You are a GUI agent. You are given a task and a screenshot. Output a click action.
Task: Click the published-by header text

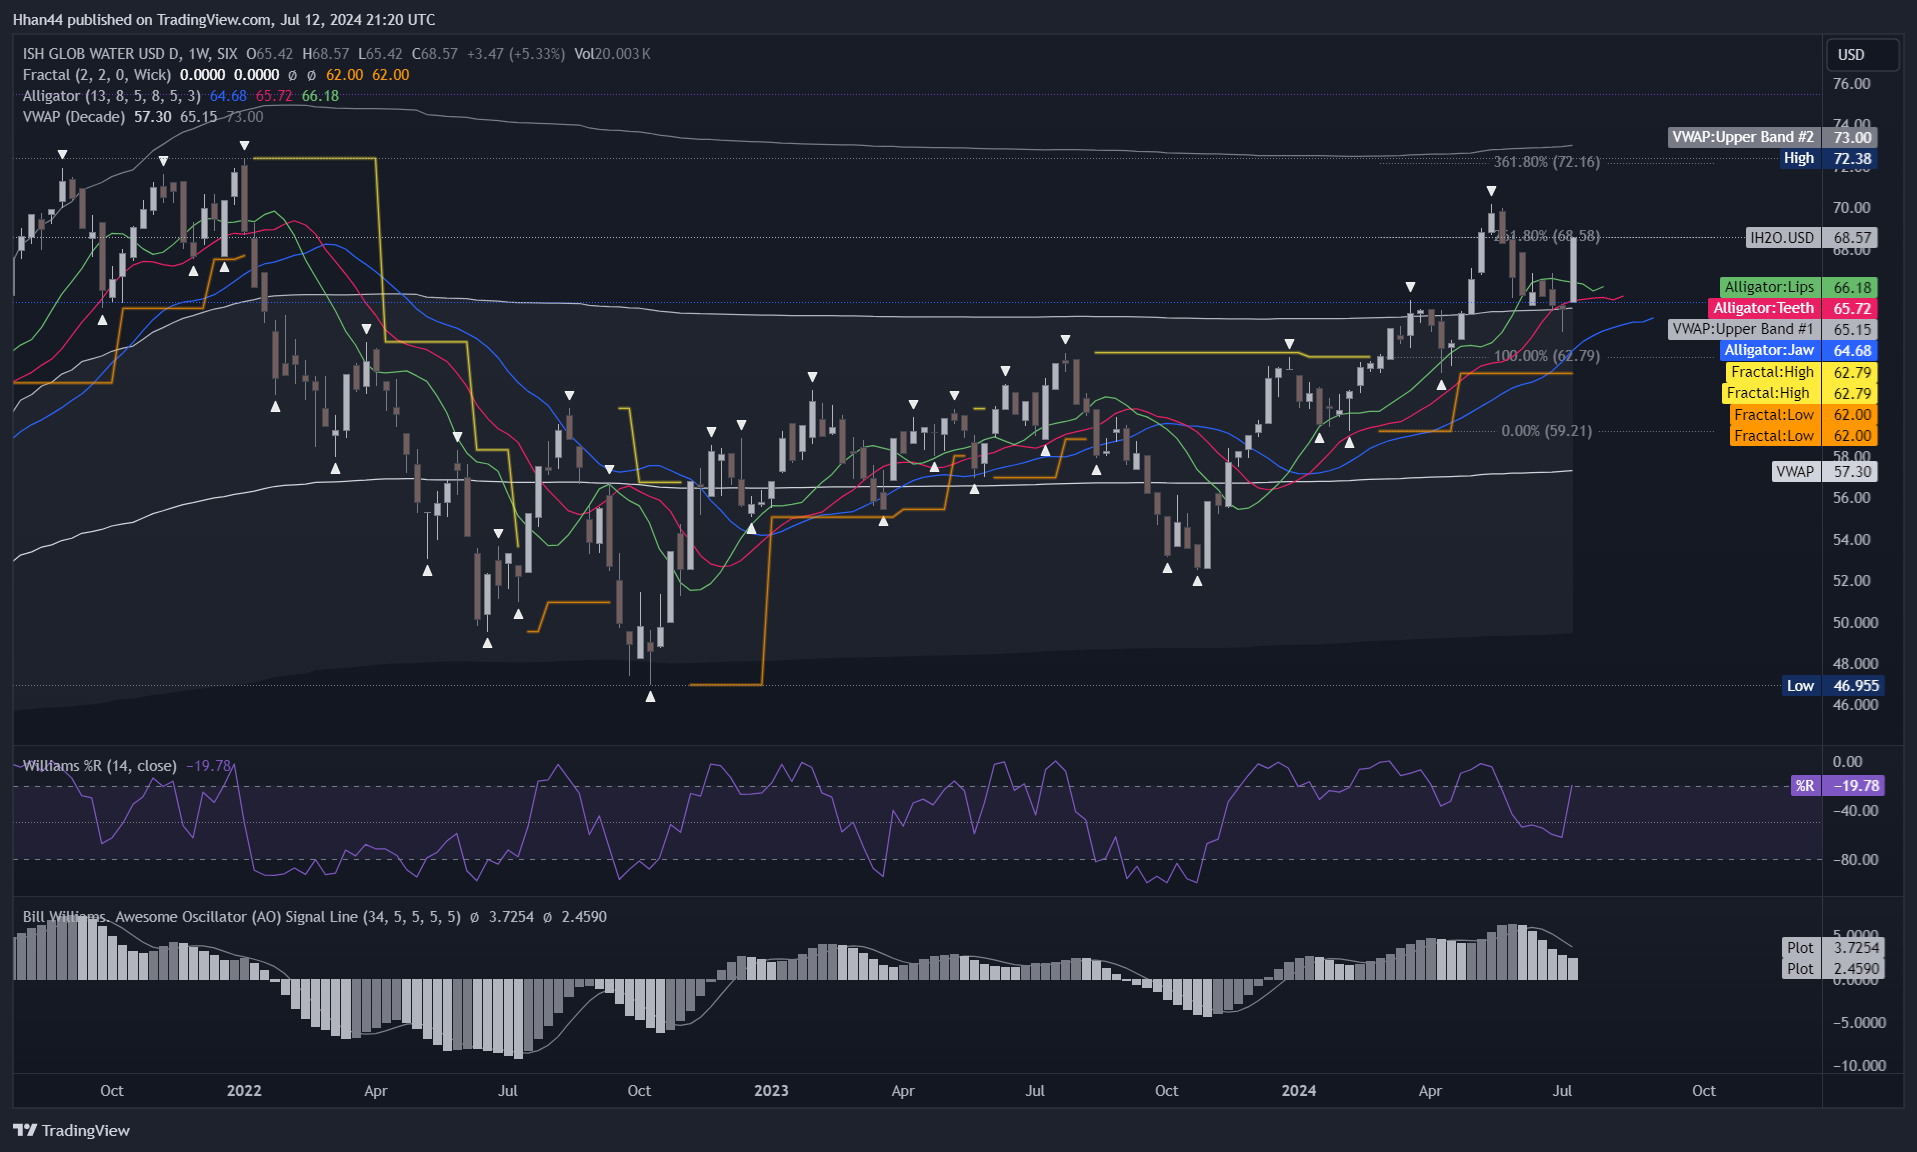pos(224,19)
